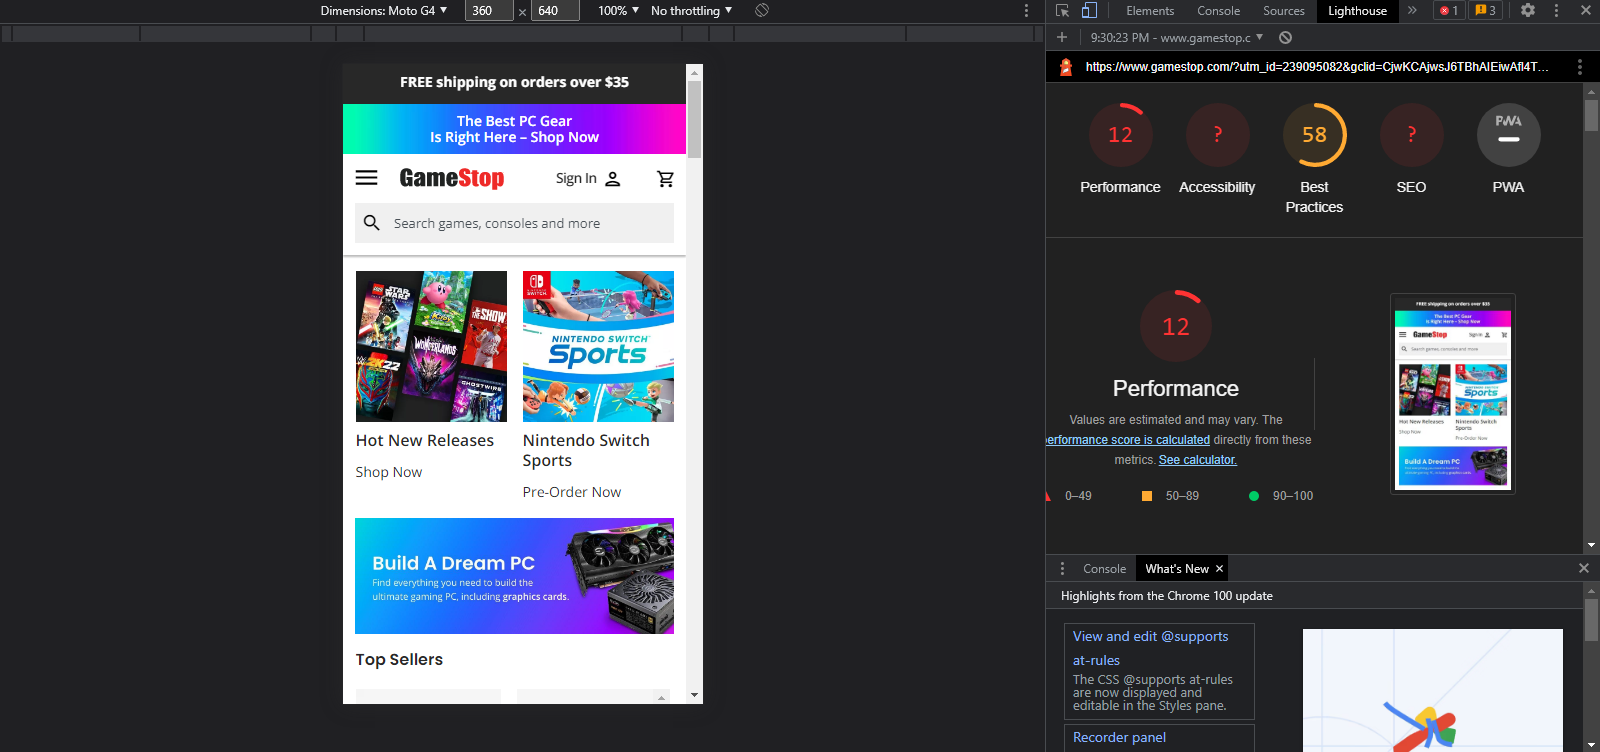Screen dimensions: 1600x752
Task: Open the GameStop shopping cart
Action: coord(665,179)
